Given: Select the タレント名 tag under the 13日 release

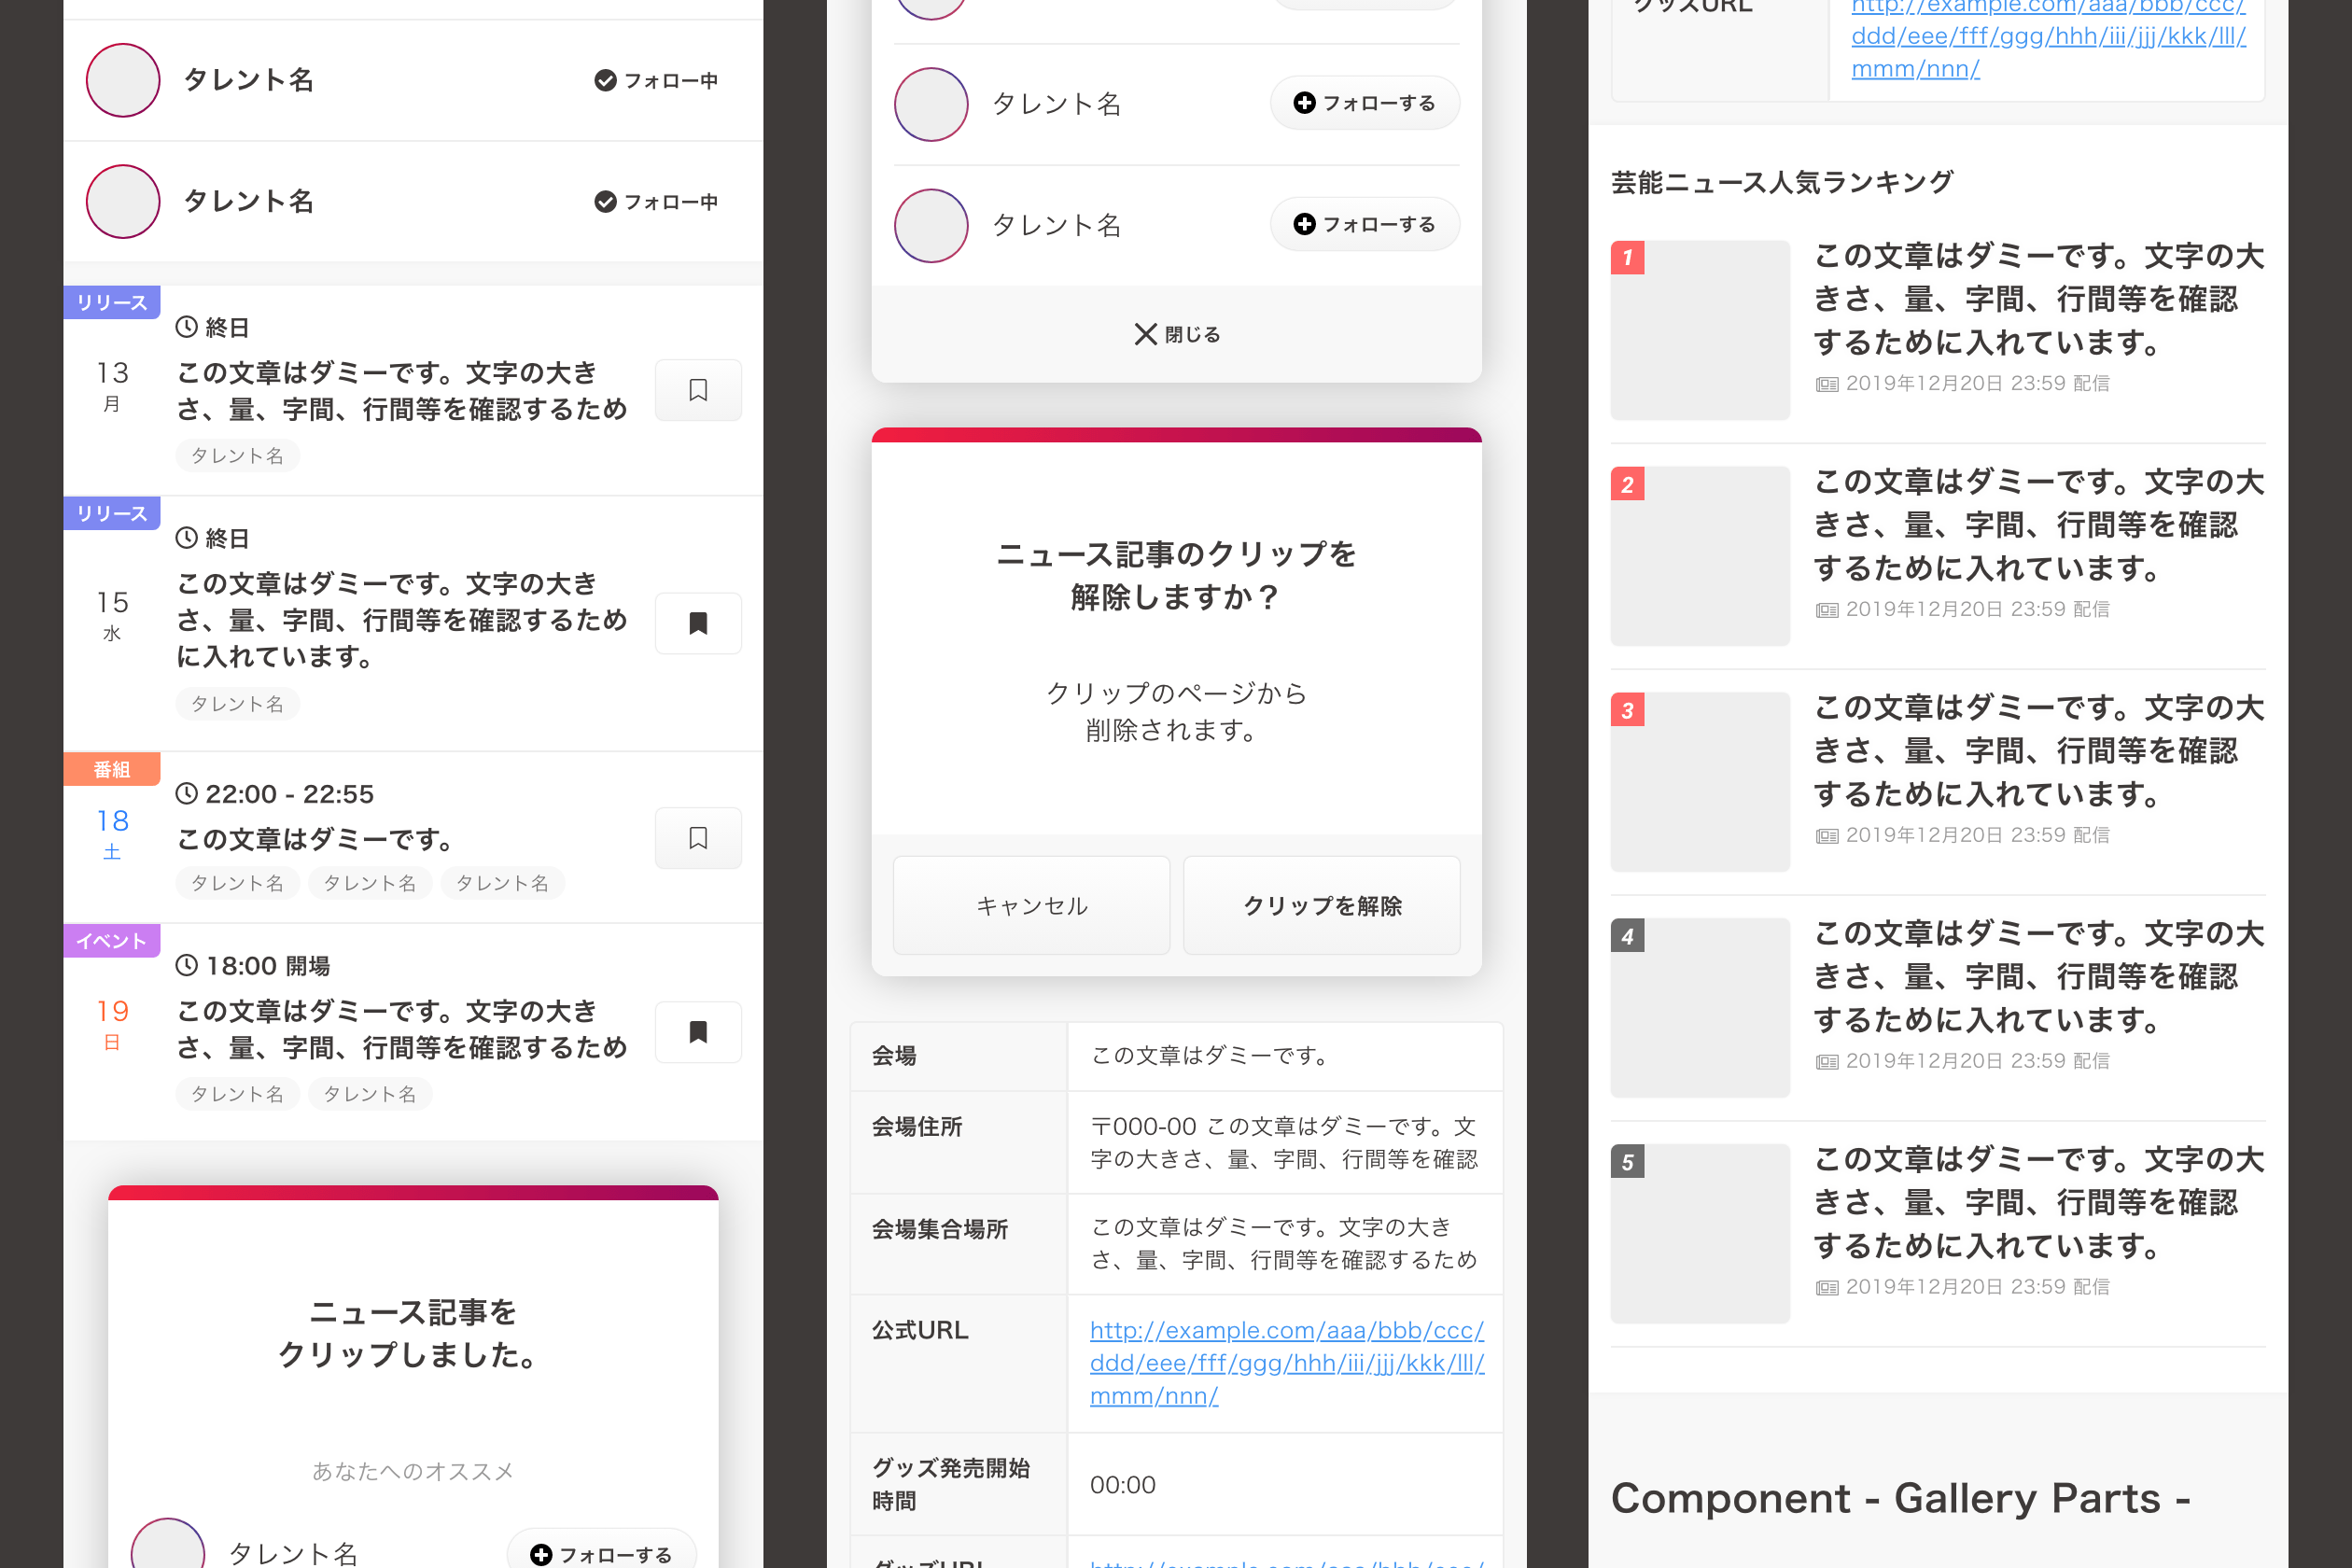Looking at the screenshot, I should (237, 455).
